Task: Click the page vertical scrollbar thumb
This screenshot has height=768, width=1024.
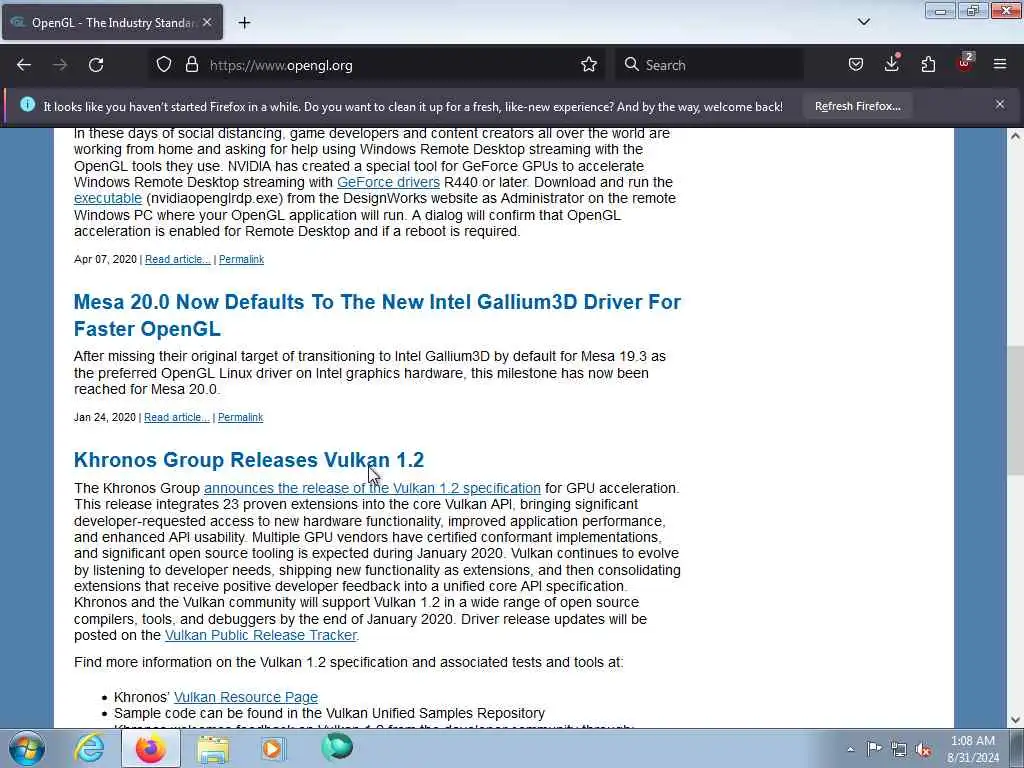Action: 1015,410
